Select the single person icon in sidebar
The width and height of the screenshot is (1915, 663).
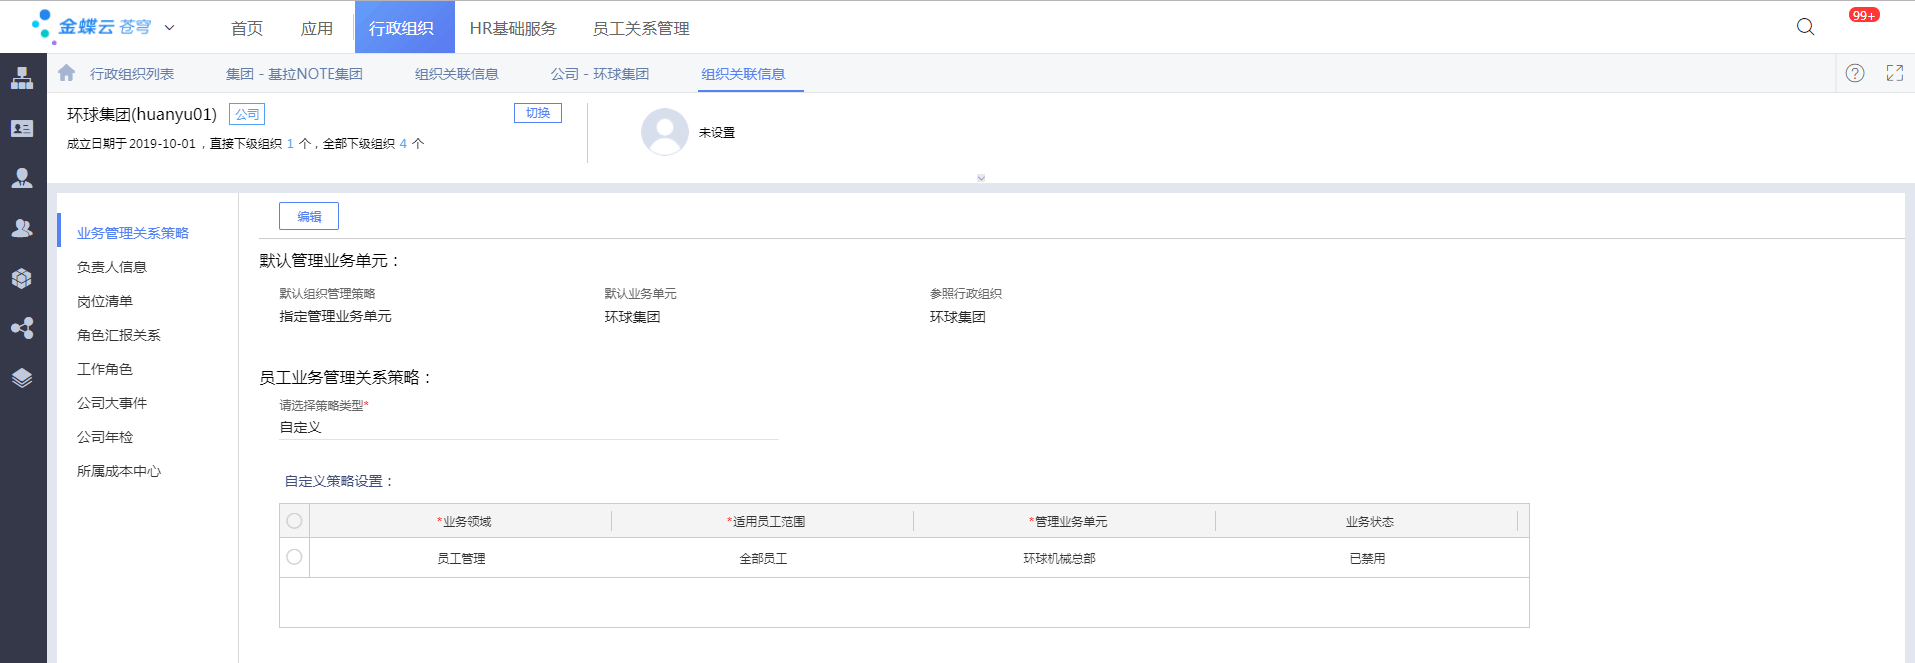click(22, 178)
